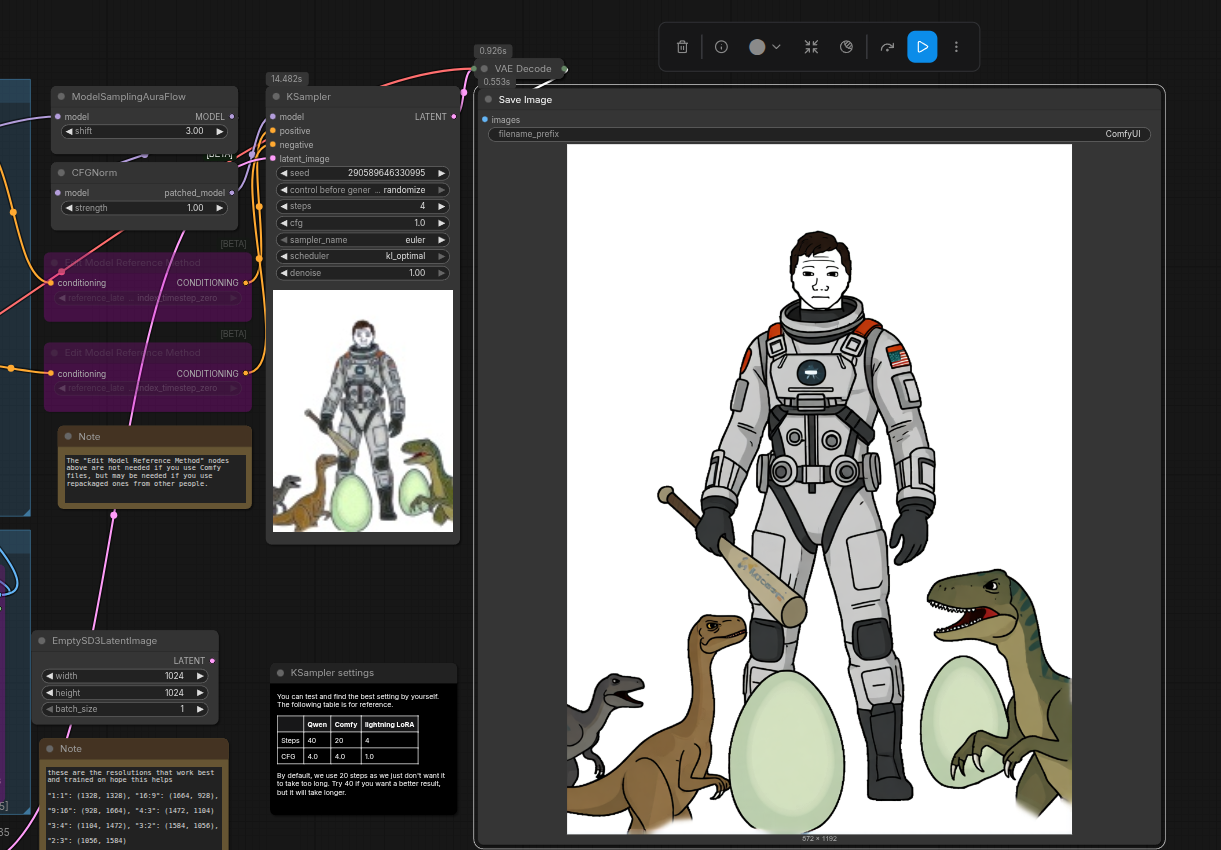Open node info from toolbar
Screen dimensions: 1221x850
coord(721,47)
